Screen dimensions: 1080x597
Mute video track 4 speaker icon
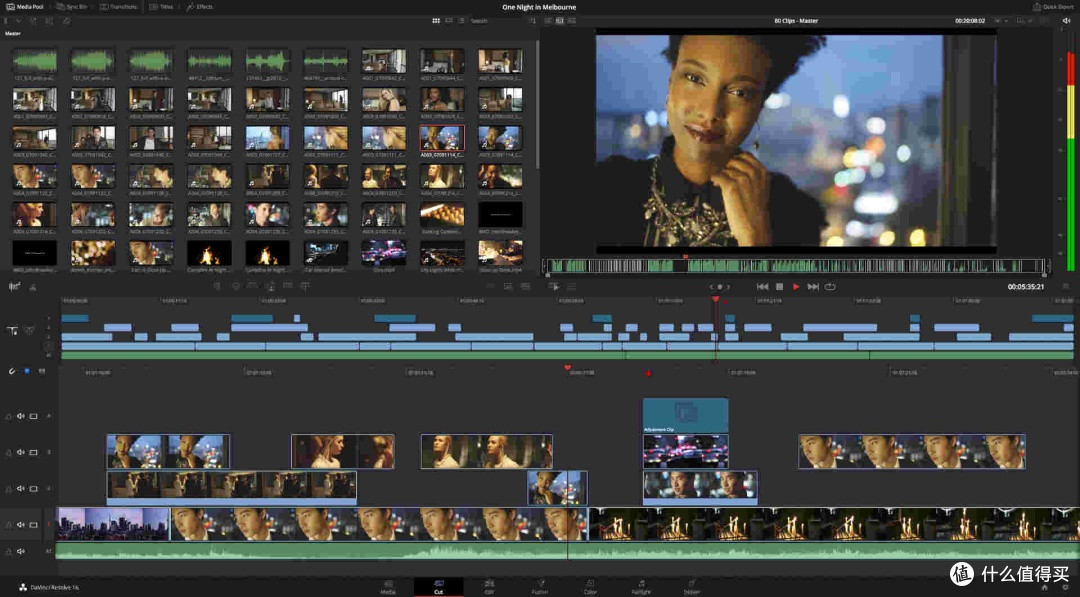(21, 416)
